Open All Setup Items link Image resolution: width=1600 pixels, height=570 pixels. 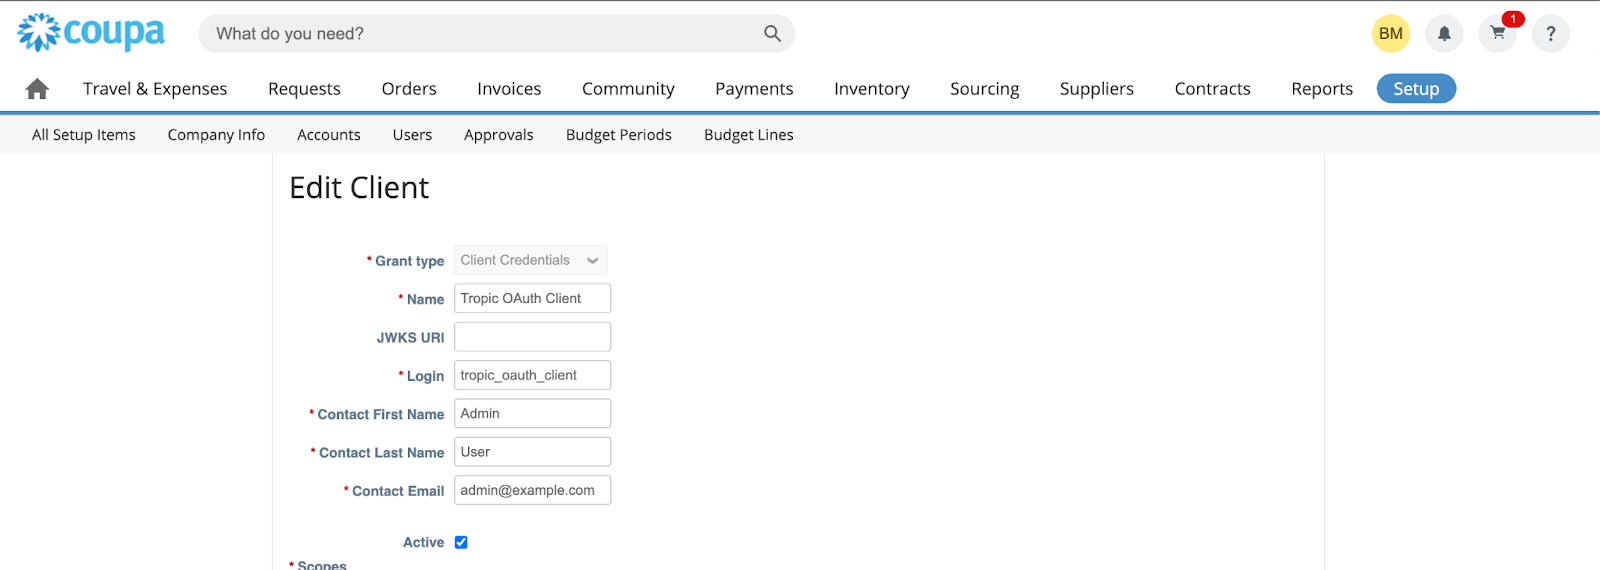[x=84, y=135]
